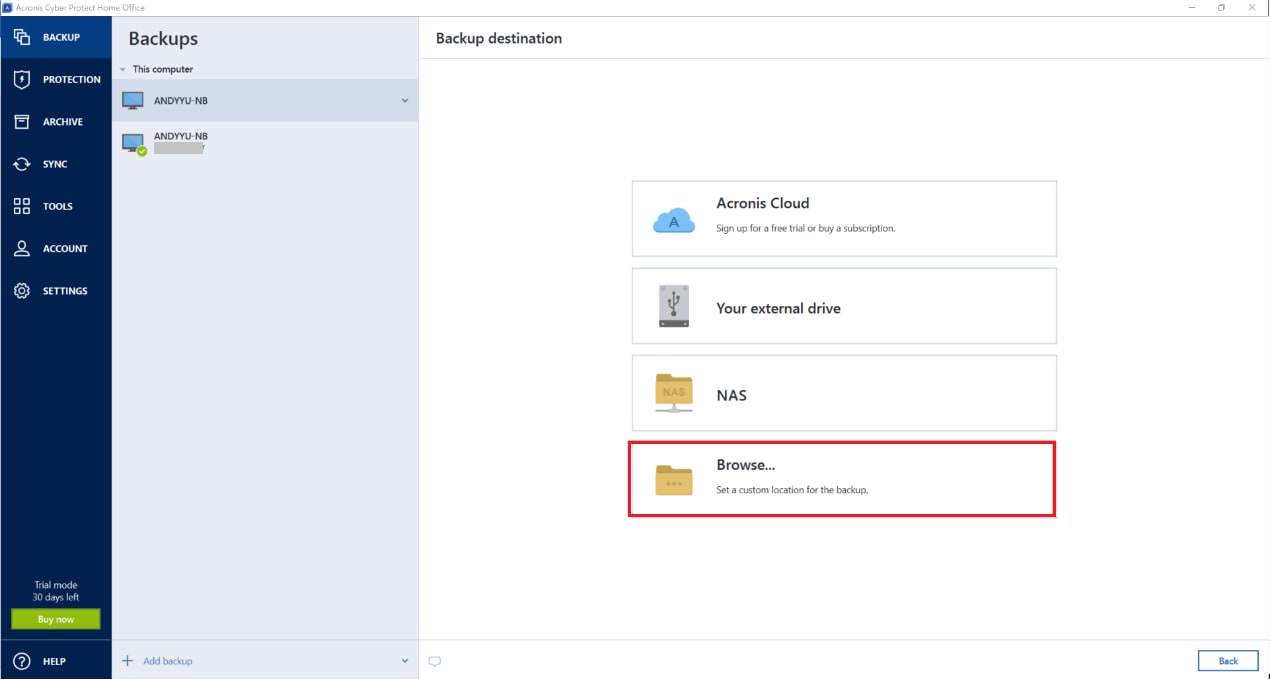
Task: Click the Back button
Action: tap(1228, 661)
